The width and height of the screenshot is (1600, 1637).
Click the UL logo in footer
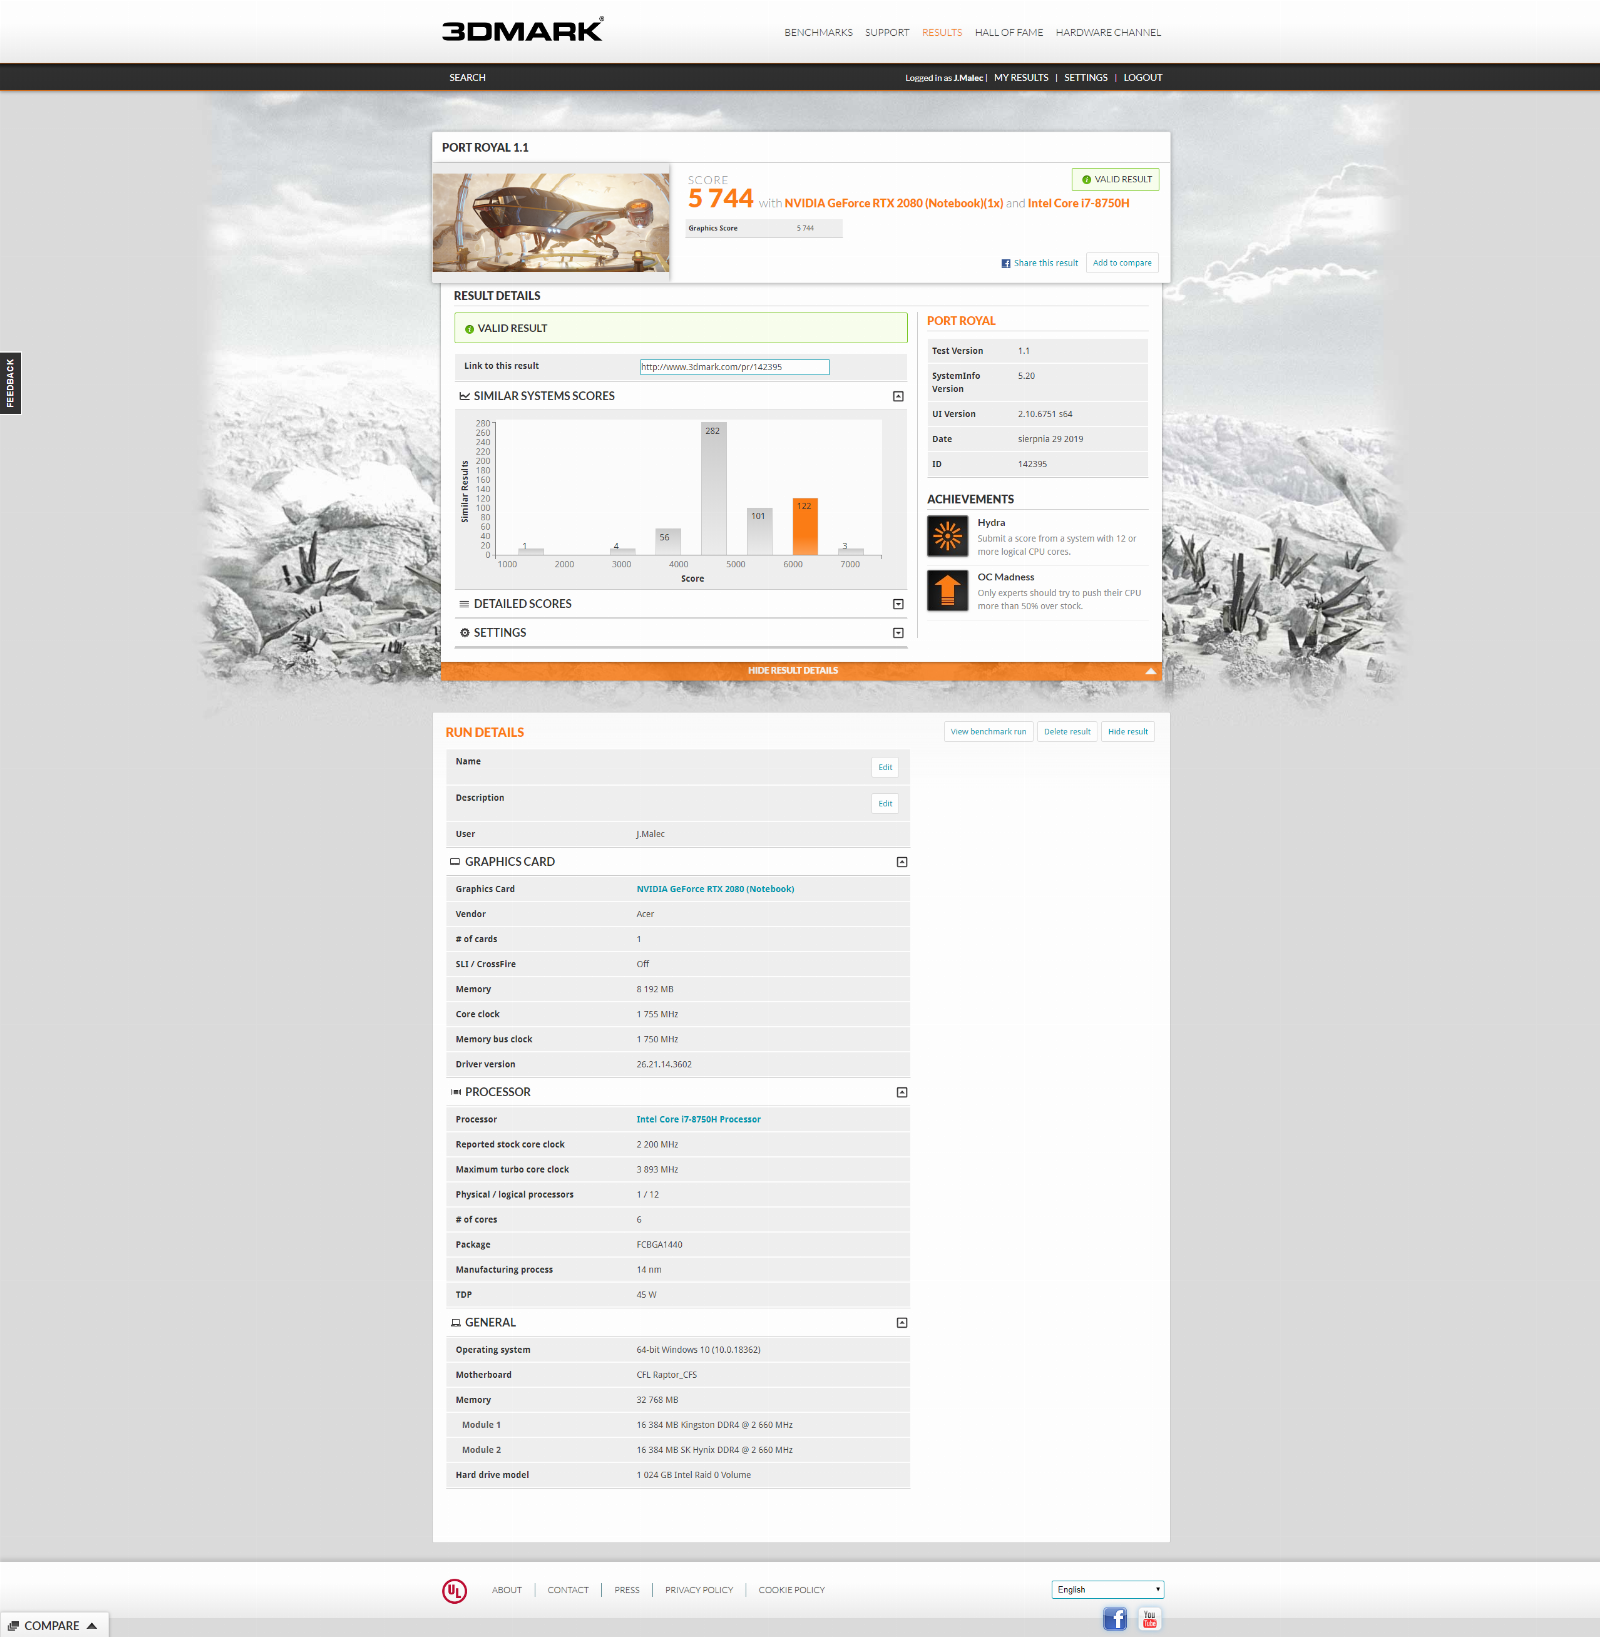[455, 1590]
